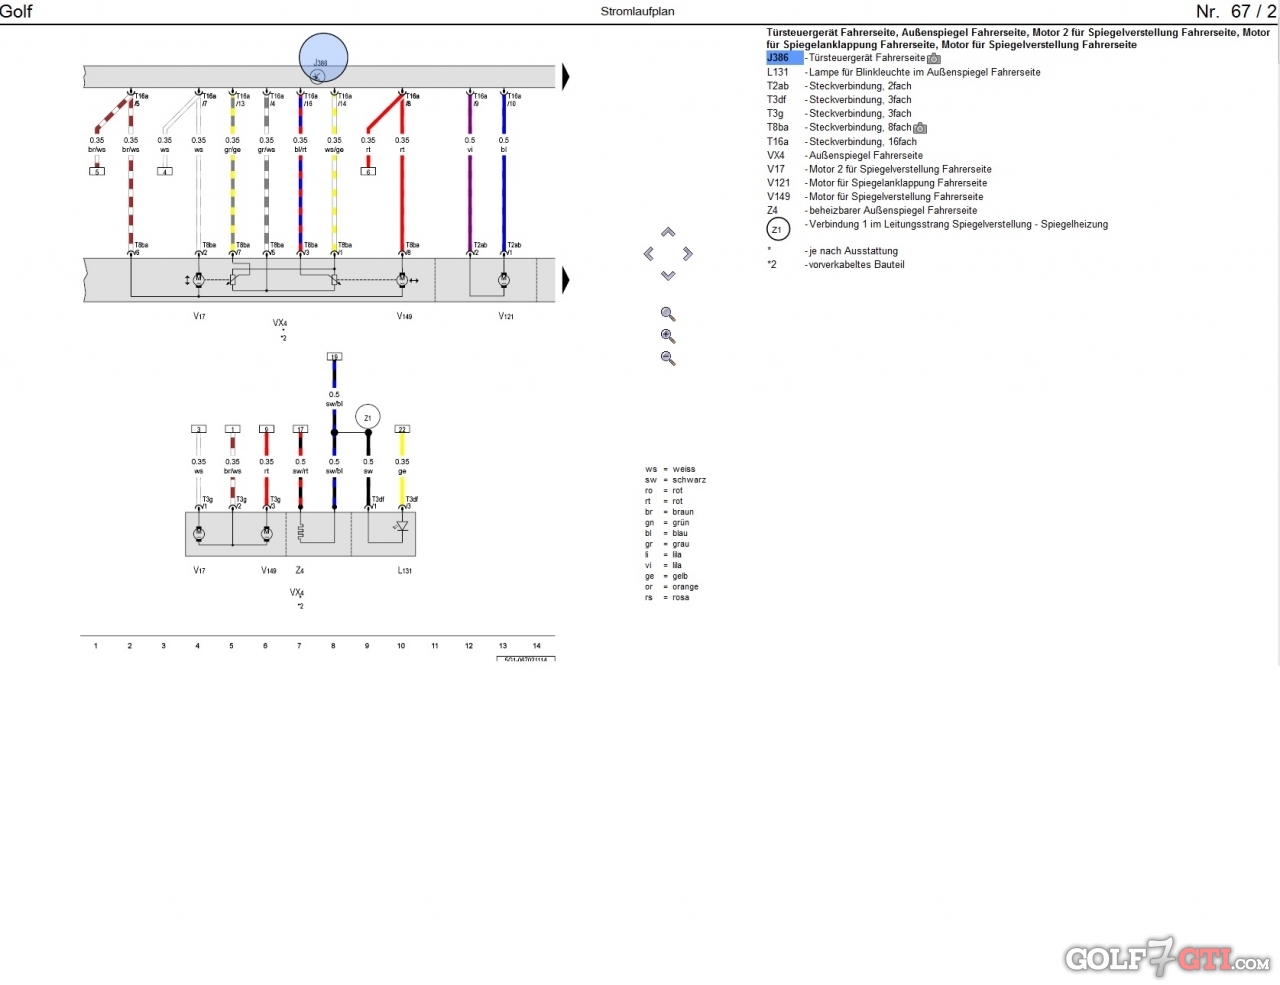Select legend entry T3g Steckverbindung, 3fach
The image size is (1280, 985).
tap(839, 114)
